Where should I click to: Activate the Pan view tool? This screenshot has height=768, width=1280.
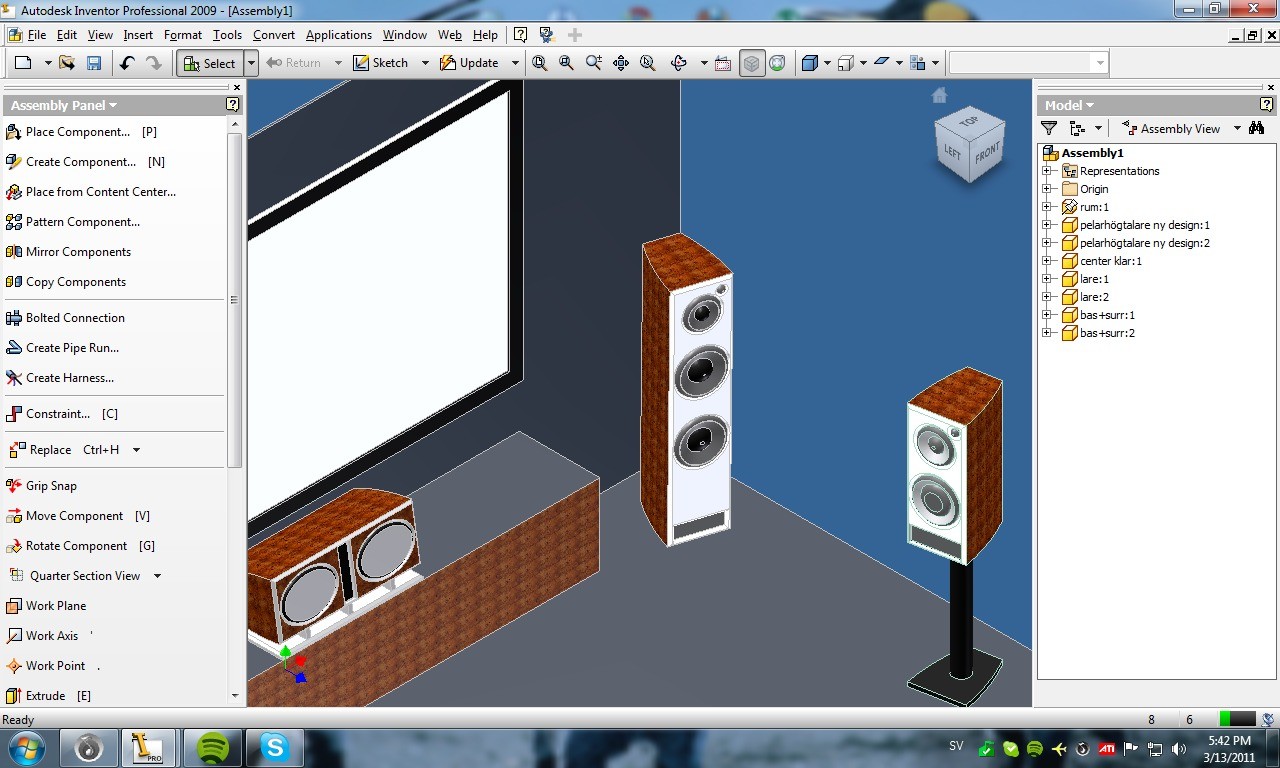pos(621,63)
